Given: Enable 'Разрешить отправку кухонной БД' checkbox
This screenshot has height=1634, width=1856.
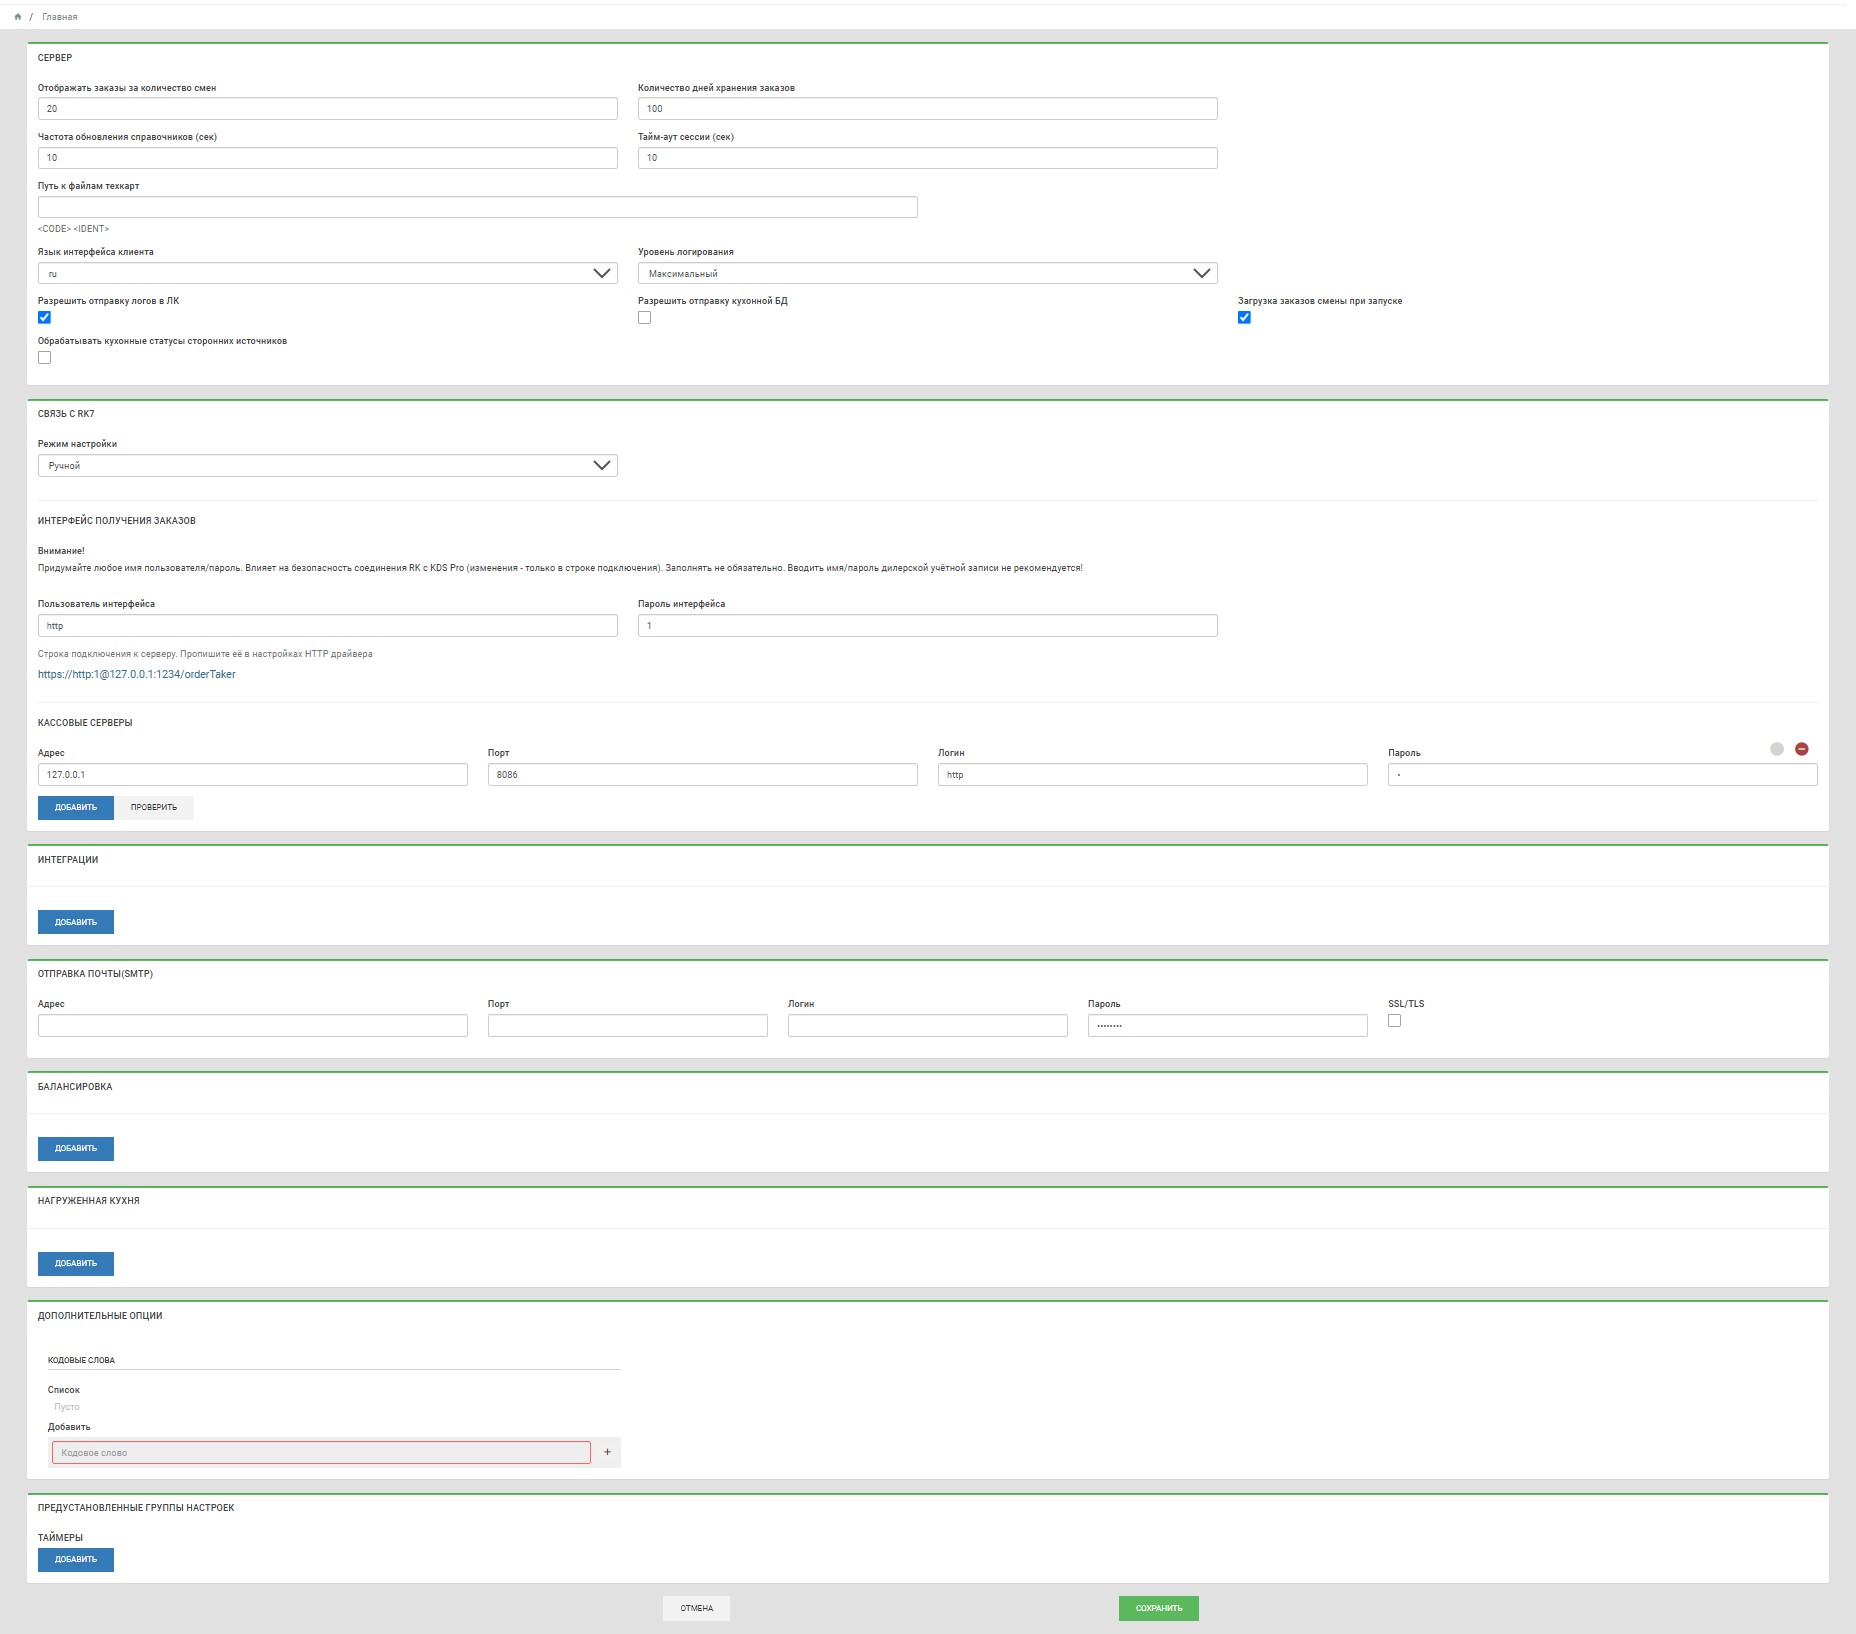Looking at the screenshot, I should [x=644, y=318].
